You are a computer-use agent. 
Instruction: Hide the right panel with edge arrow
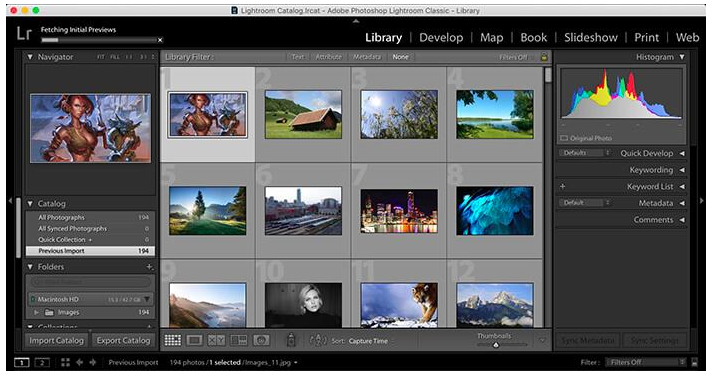point(702,200)
